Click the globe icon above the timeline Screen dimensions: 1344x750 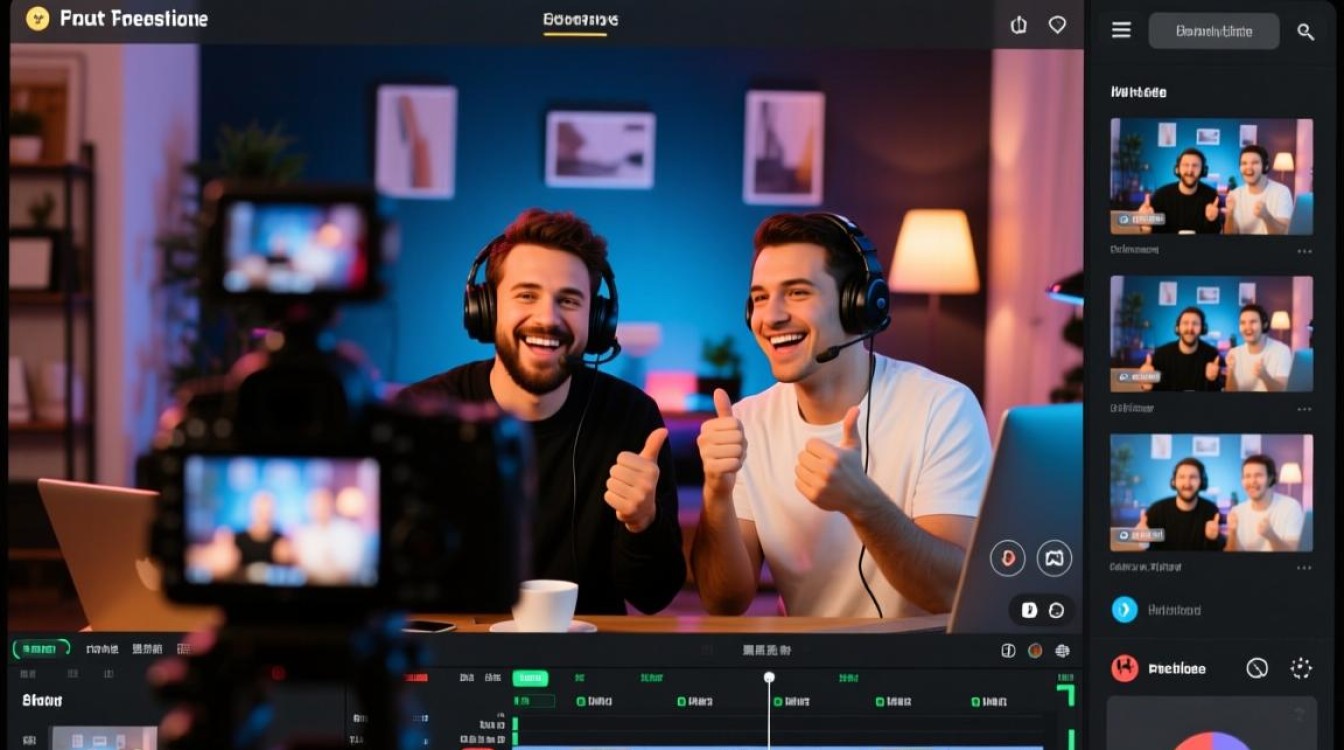click(x=1062, y=650)
